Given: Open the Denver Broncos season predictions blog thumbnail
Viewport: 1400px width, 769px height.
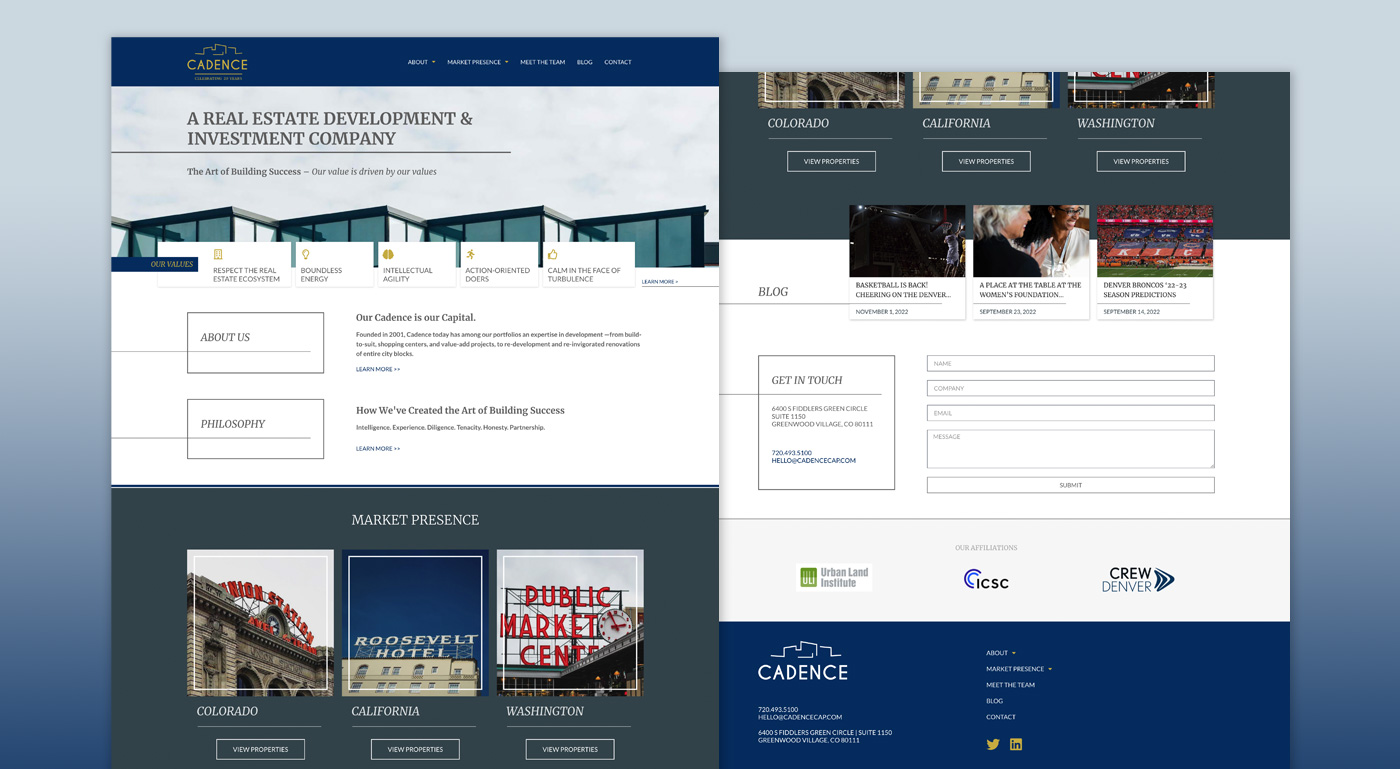Looking at the screenshot, I should 1154,241.
